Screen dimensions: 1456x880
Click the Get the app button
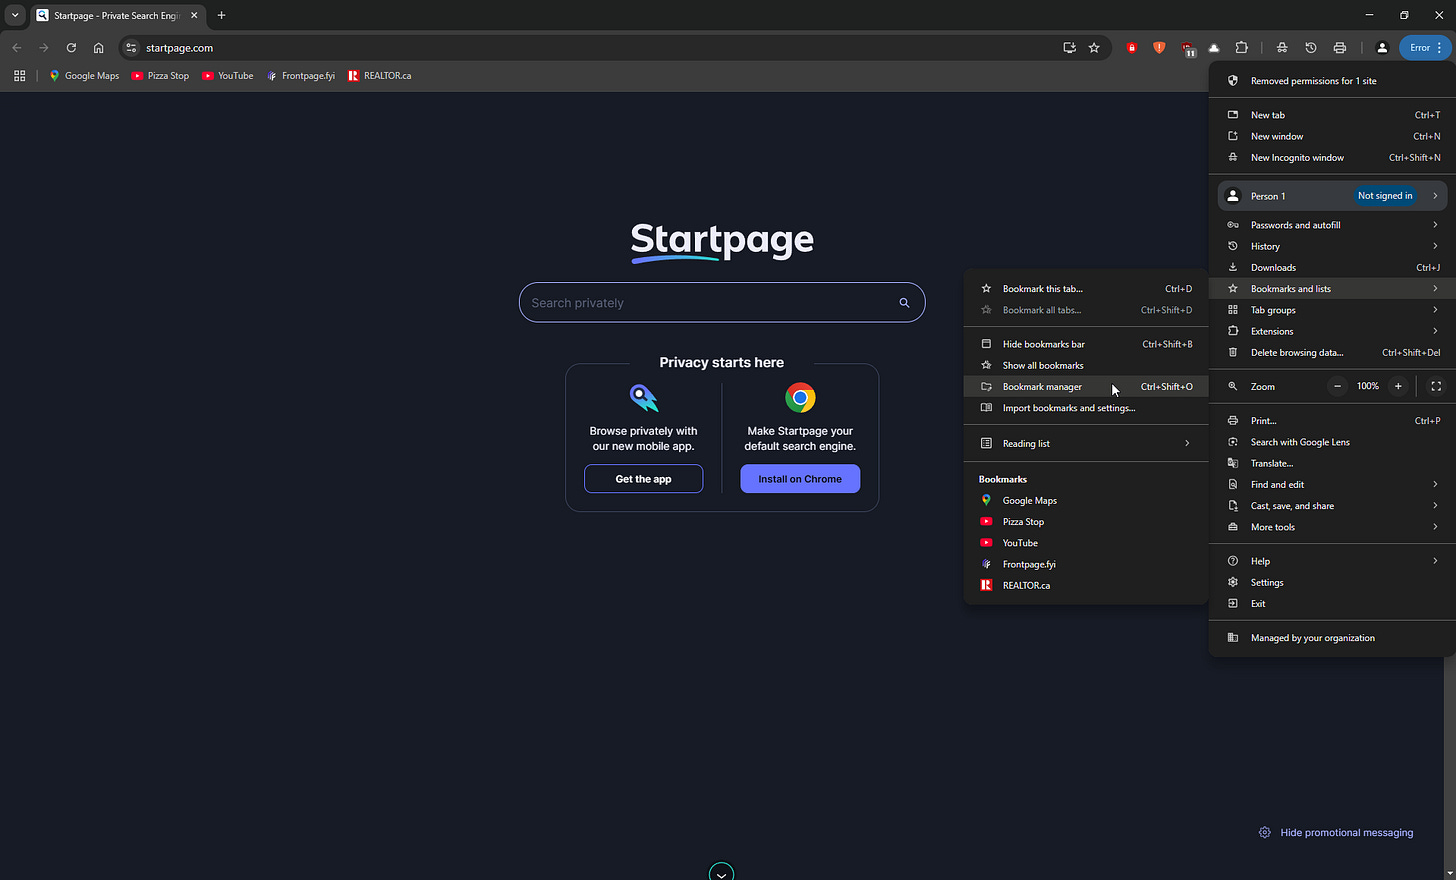tap(643, 479)
